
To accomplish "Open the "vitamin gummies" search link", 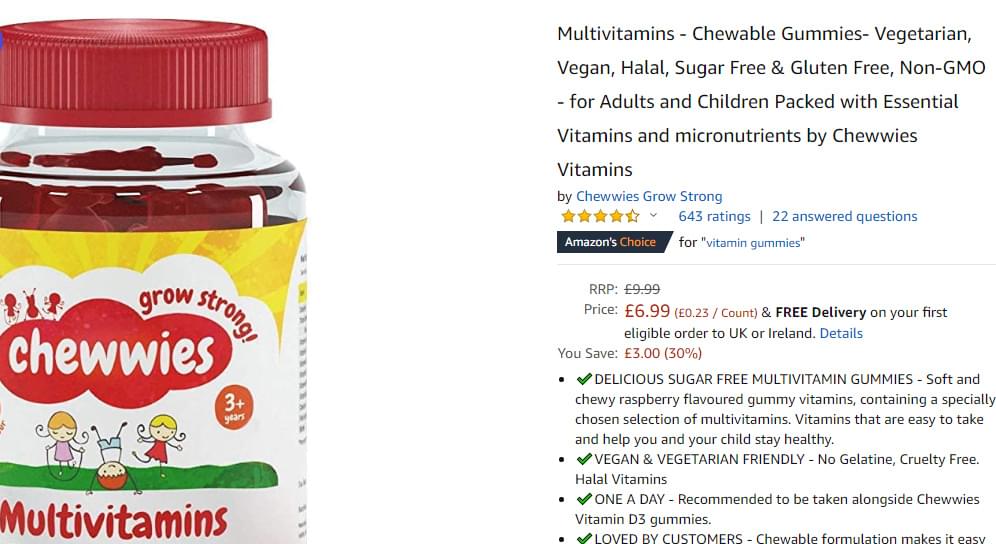I will coord(753,243).
